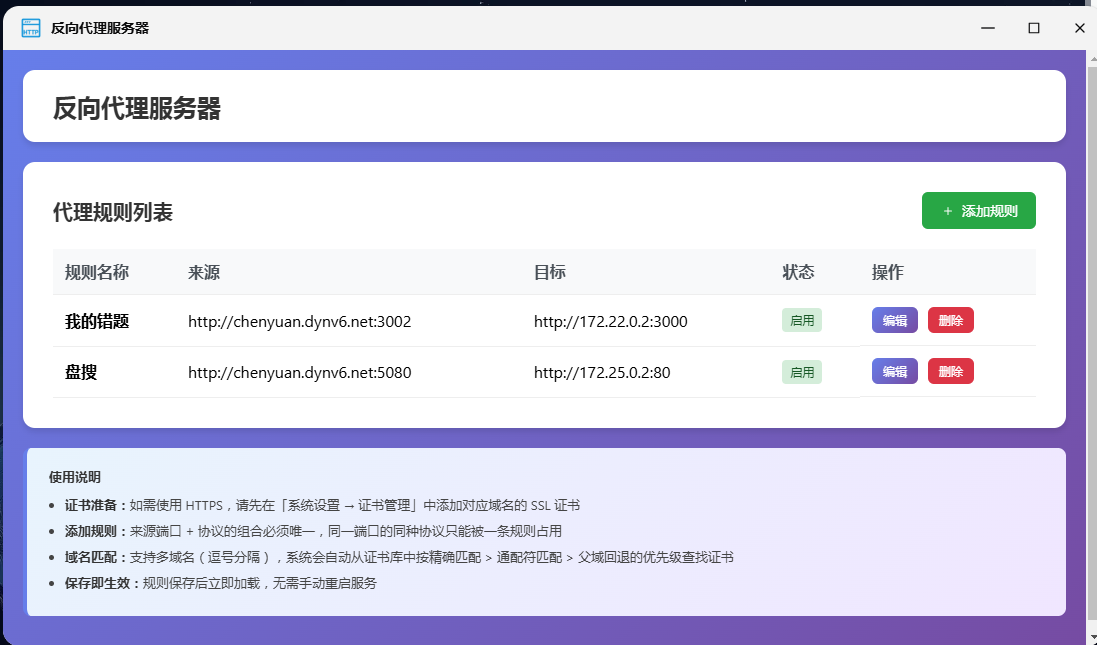Screen dimensions: 1097x645
Task: Click the 操作 column header
Action: (x=888, y=272)
